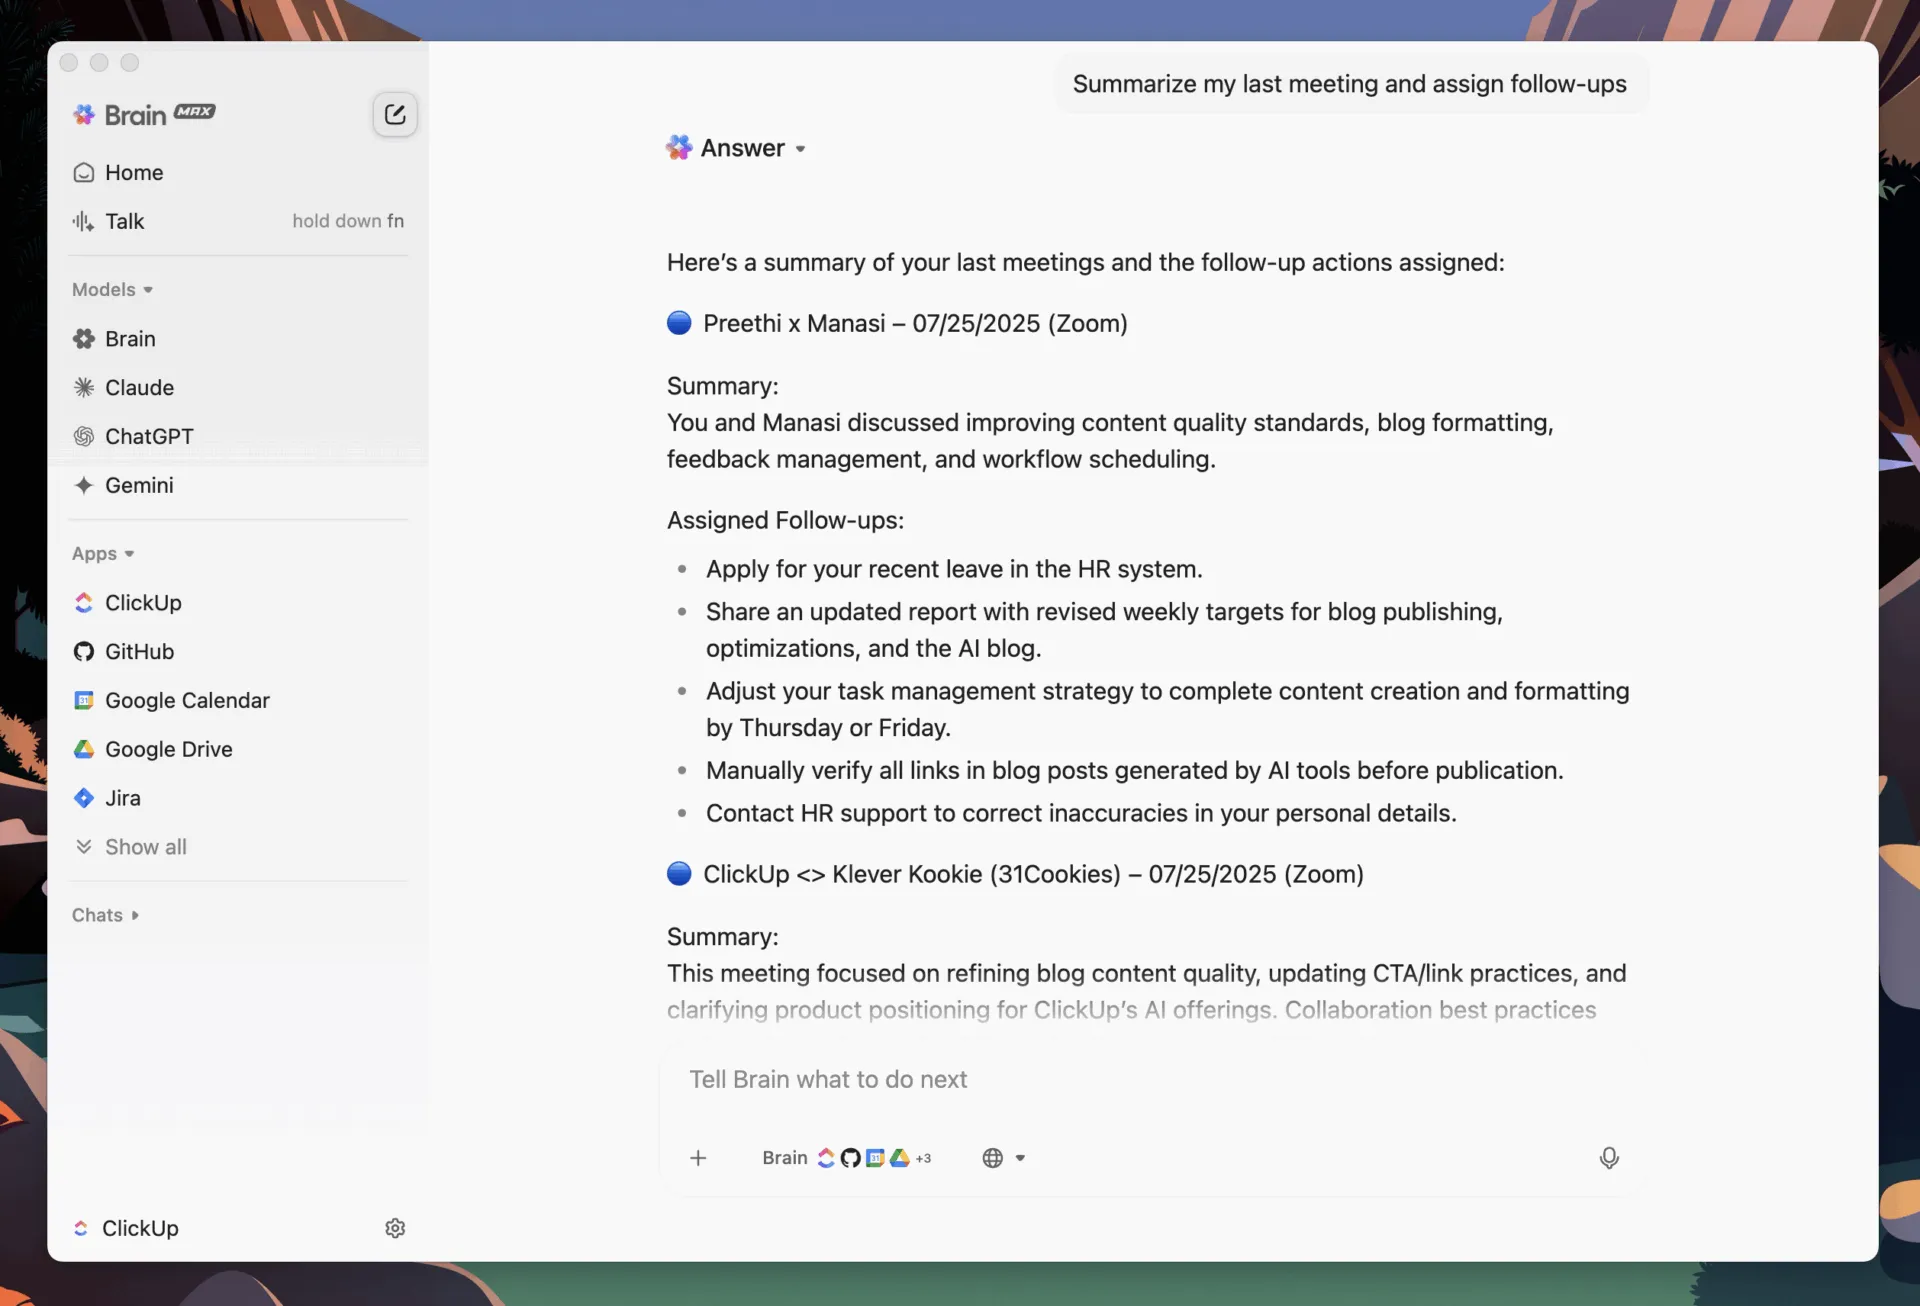Click the microphone icon in the prompt box
The height and width of the screenshot is (1306, 1920).
click(1609, 1158)
